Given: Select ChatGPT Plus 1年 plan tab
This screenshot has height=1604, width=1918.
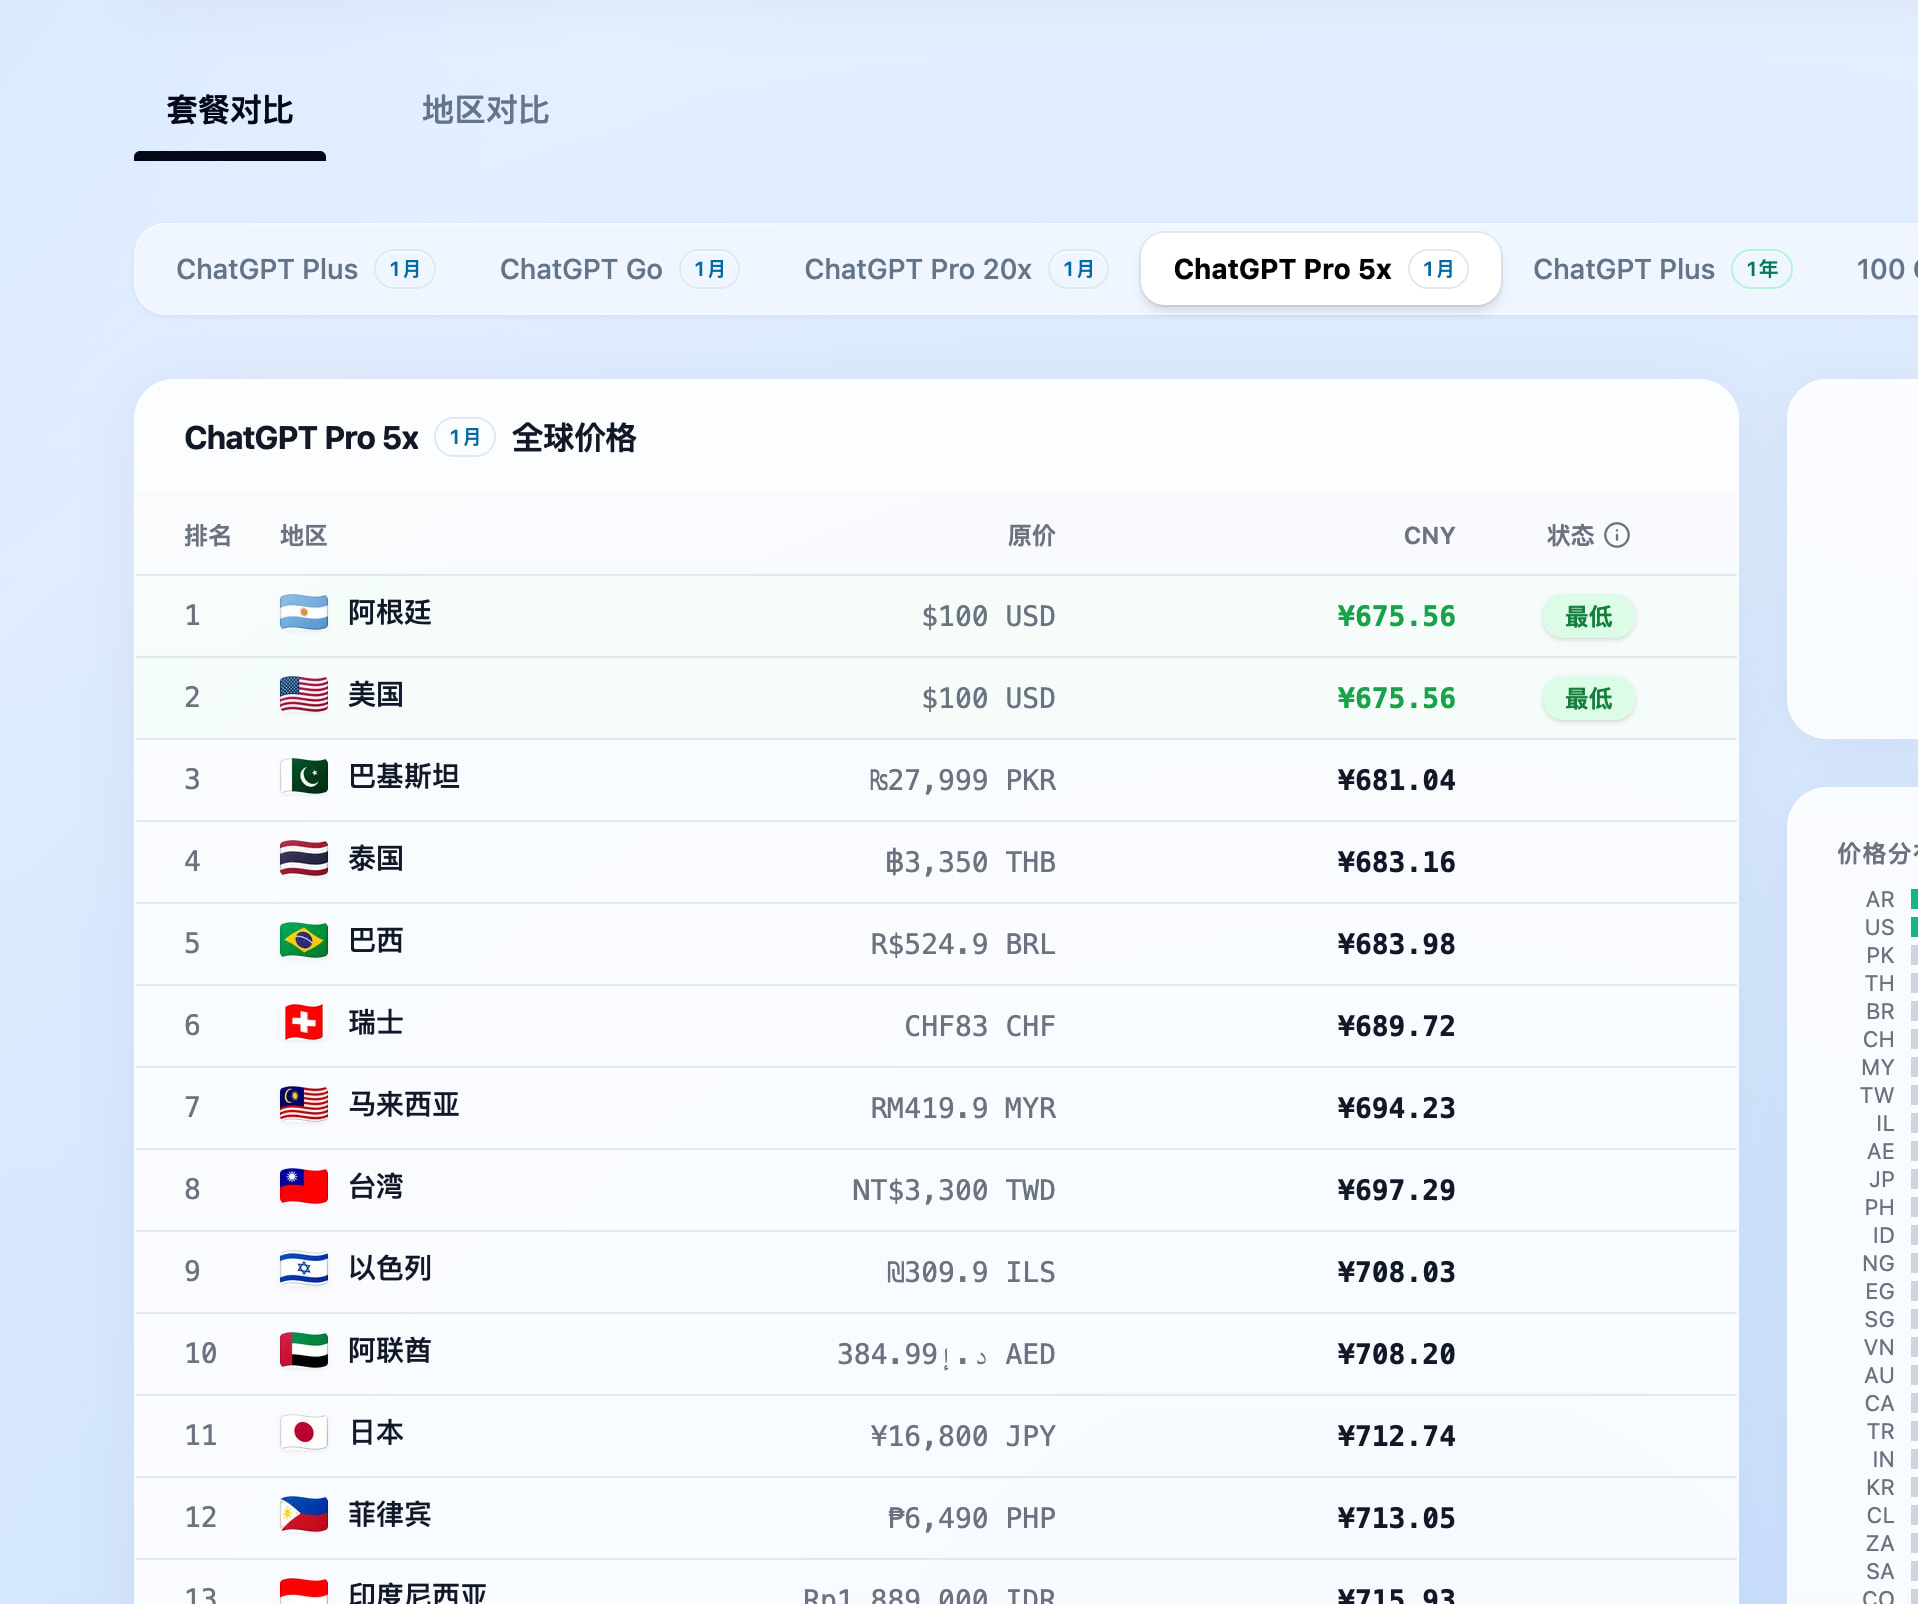Looking at the screenshot, I should coord(1662,269).
